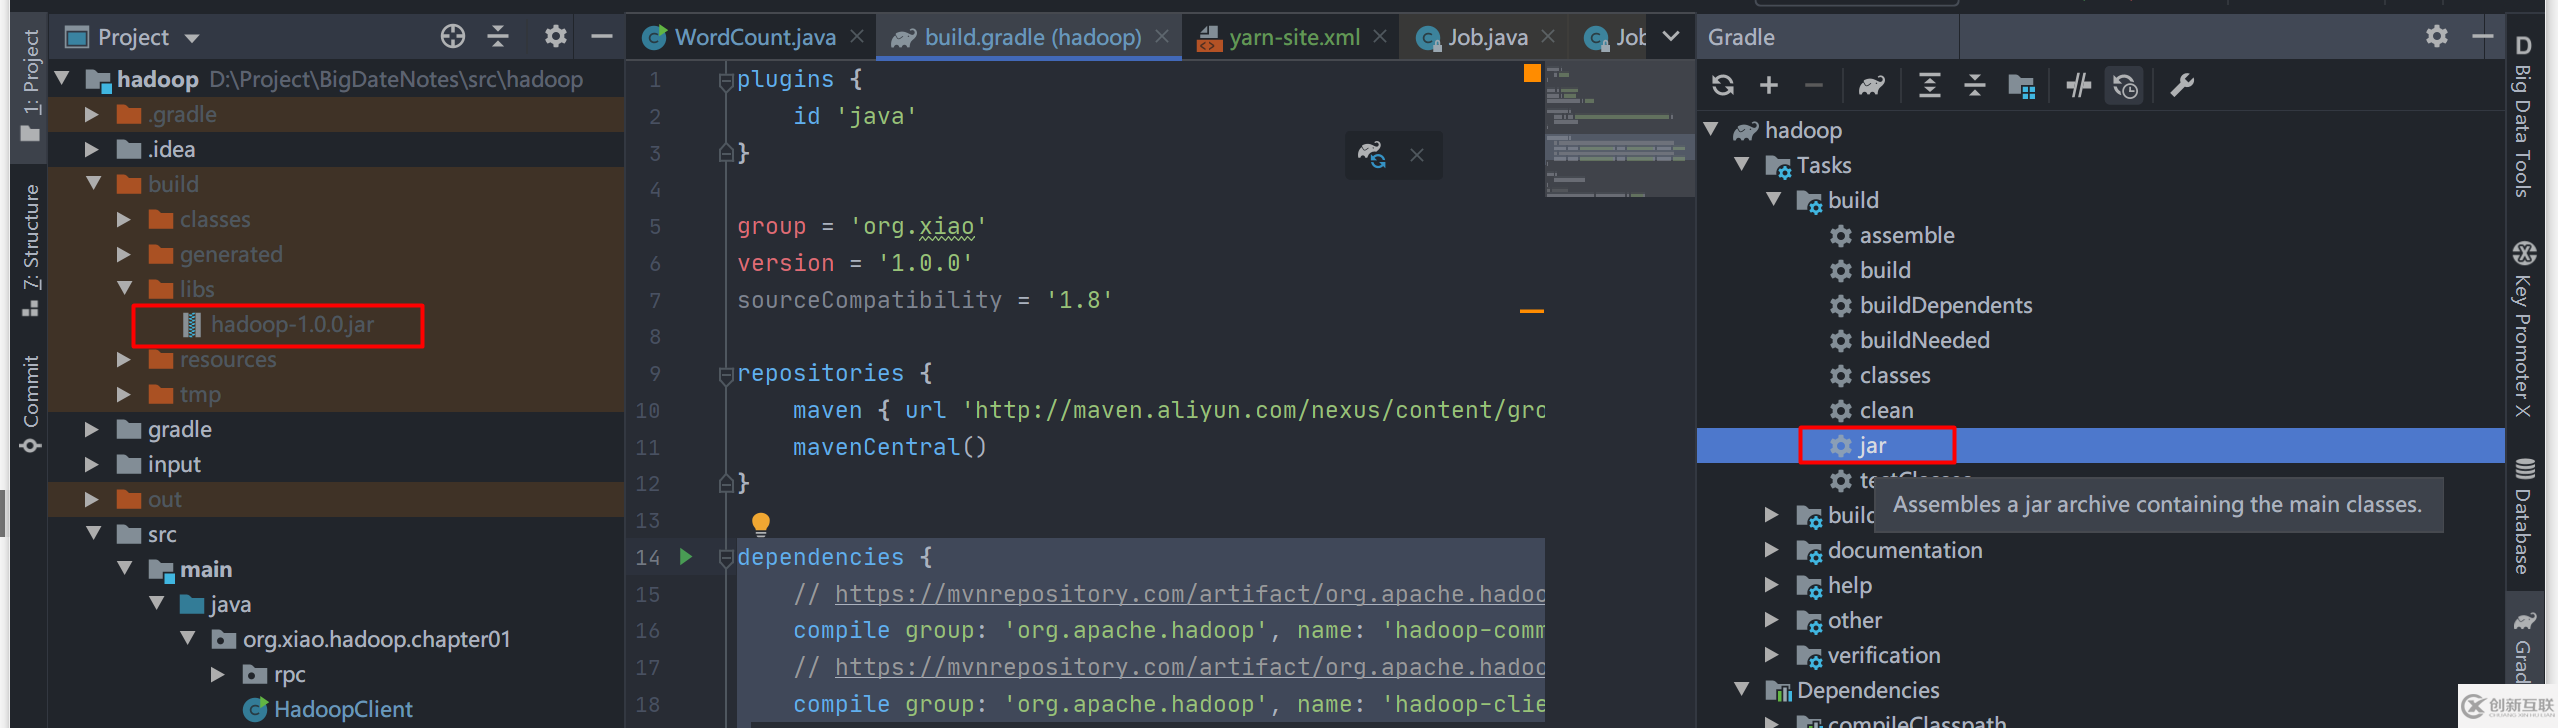Viewport: 2558px width, 728px height.
Task: Expand all nodes in Gradle panel
Action: click(1929, 86)
